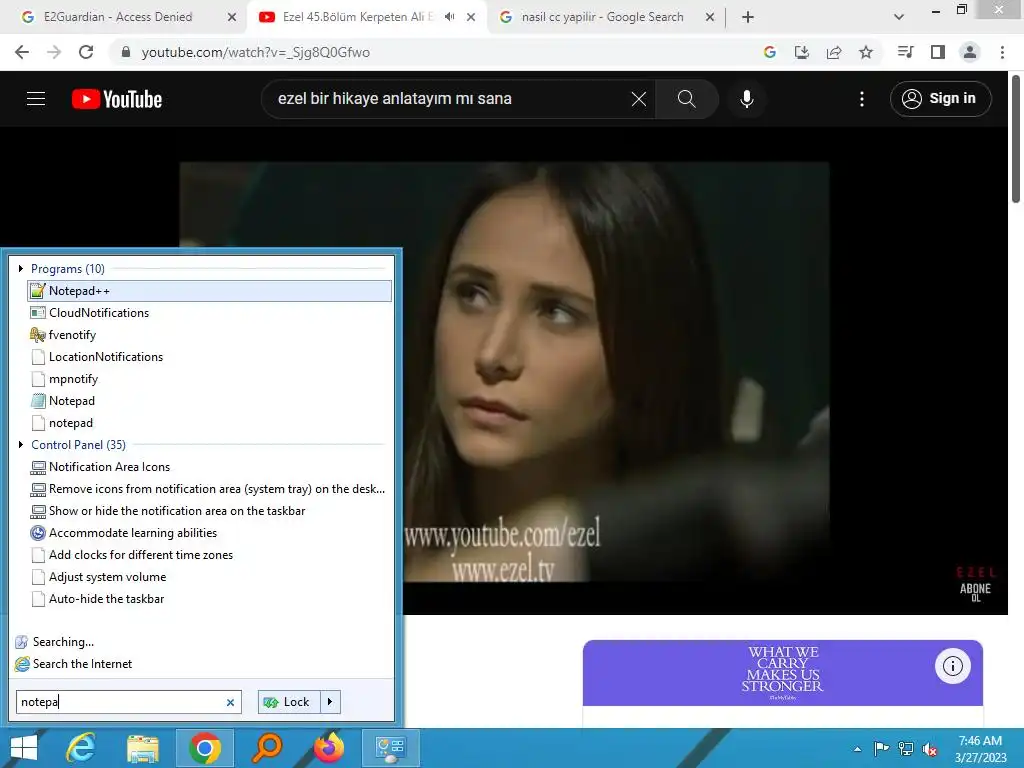Open Notepad++ from search results

(210, 291)
